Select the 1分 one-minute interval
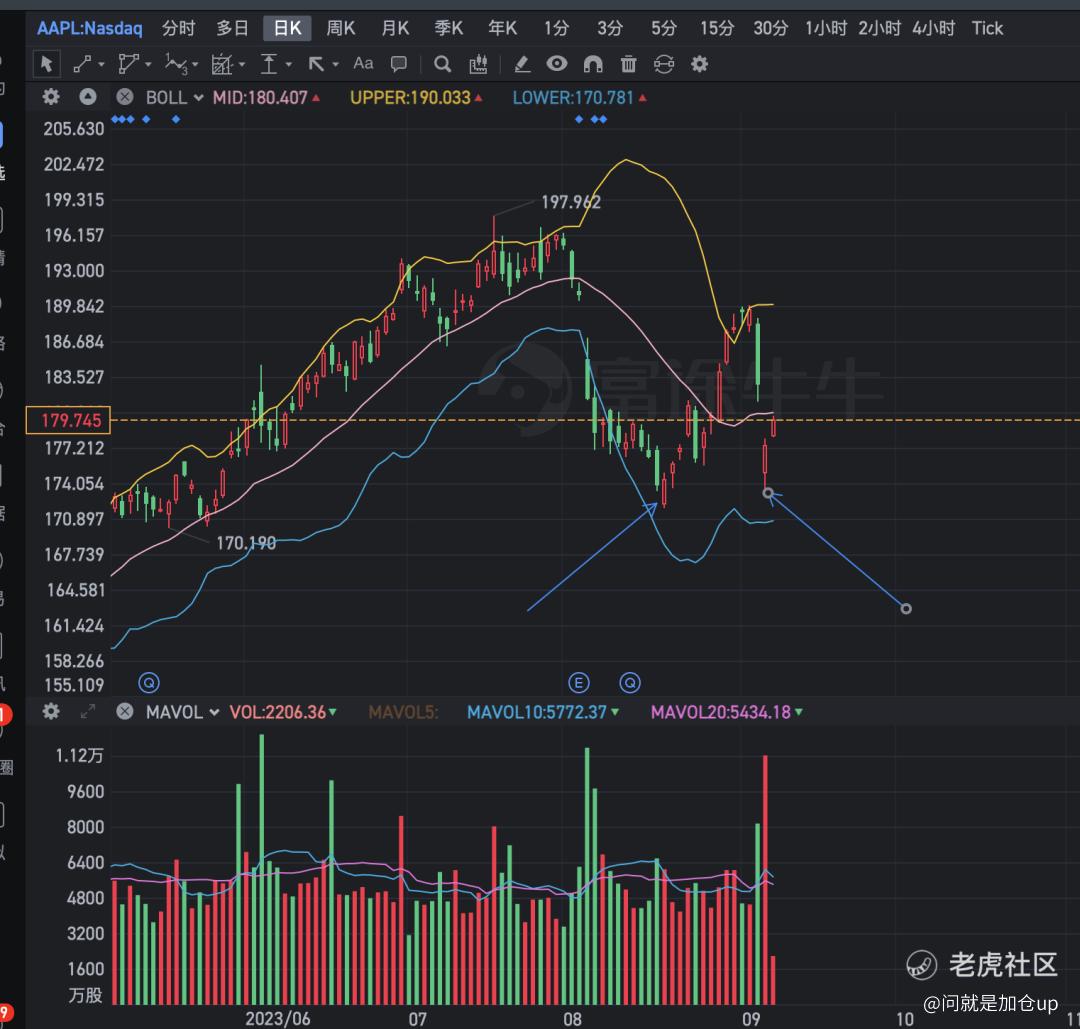 (x=556, y=28)
